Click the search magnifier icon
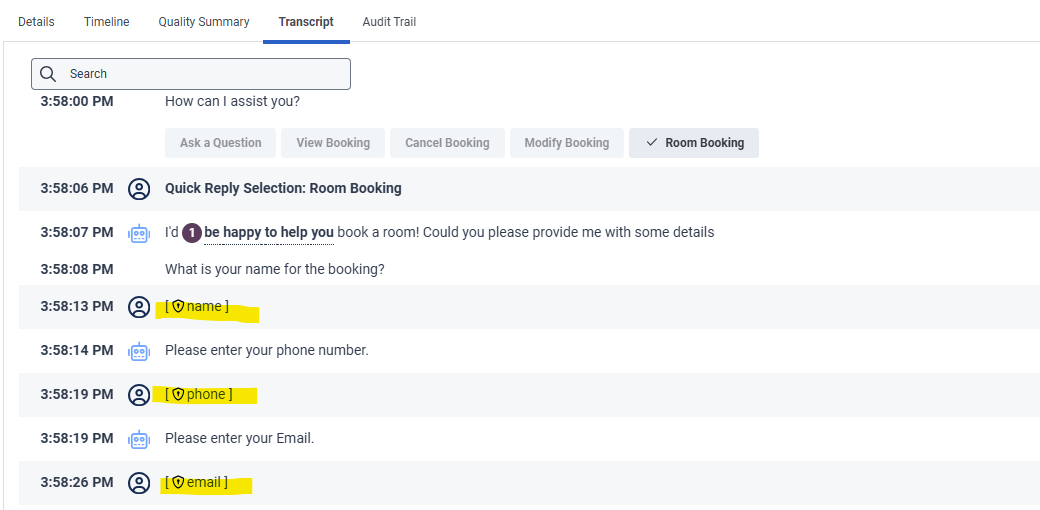This screenshot has height=510, width=1040. point(48,74)
